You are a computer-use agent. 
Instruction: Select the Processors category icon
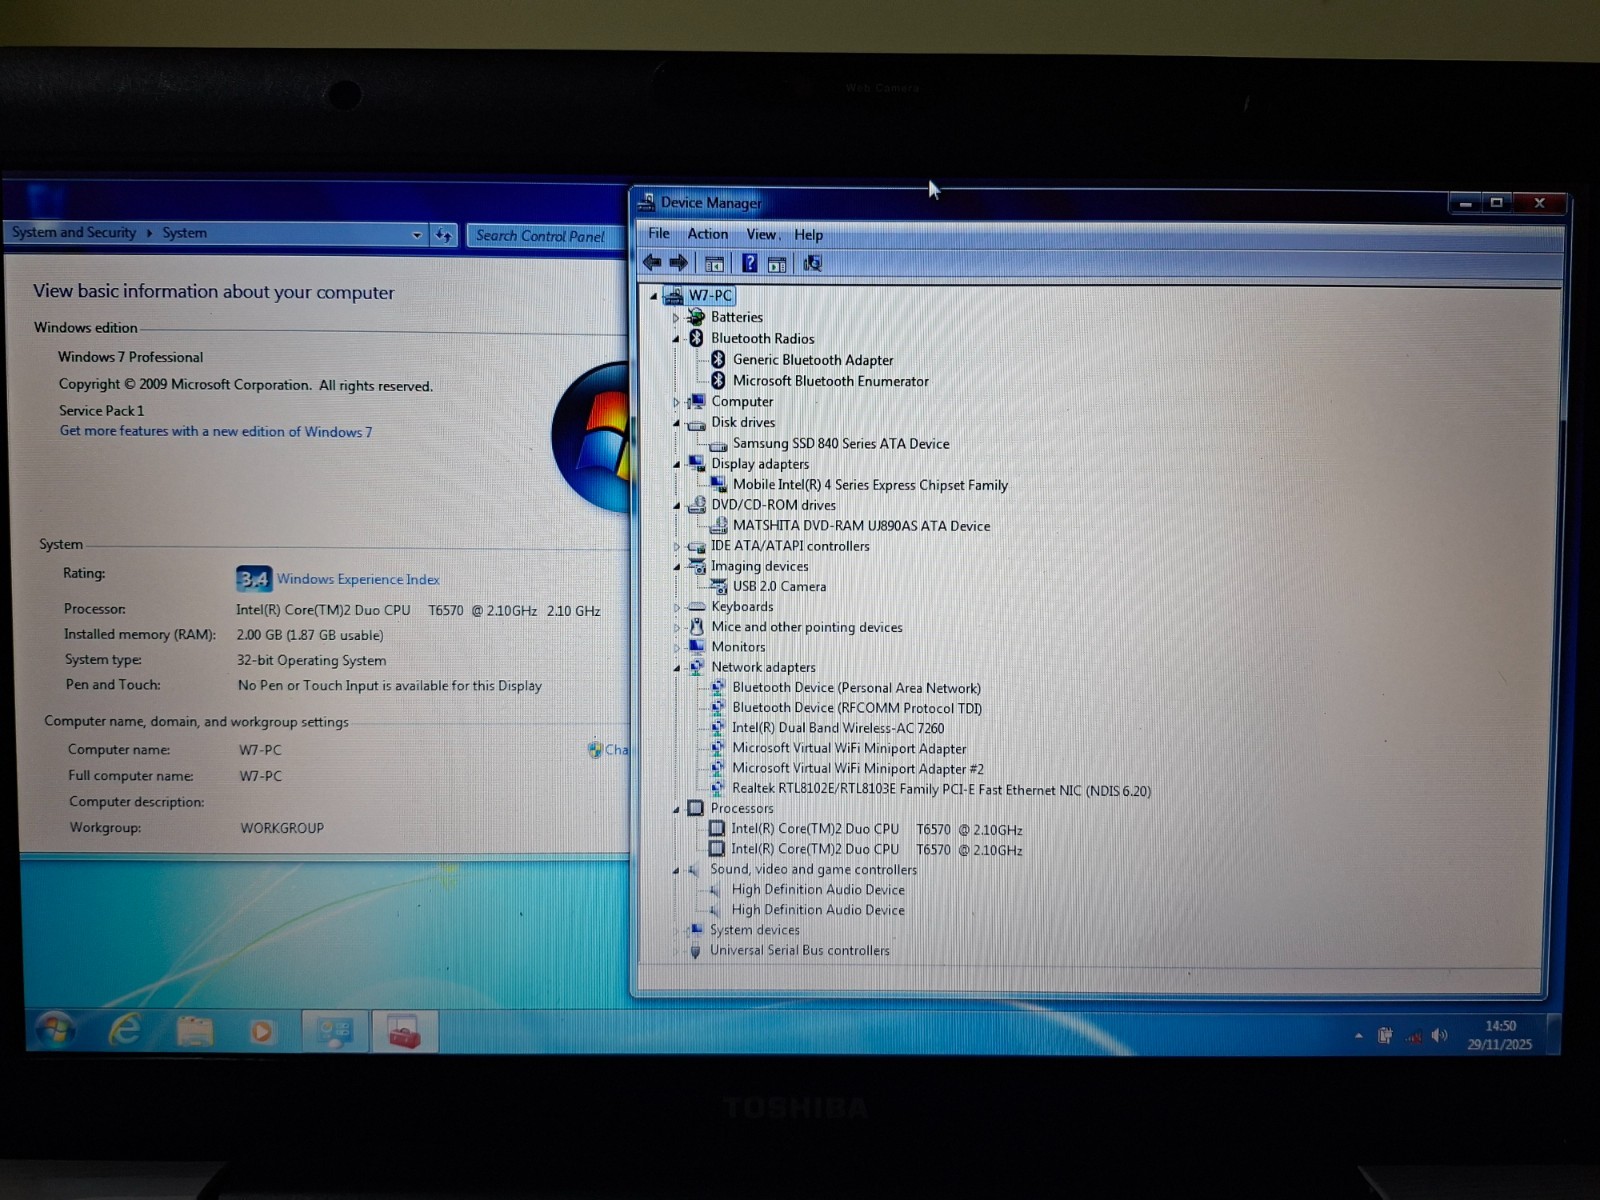click(696, 808)
